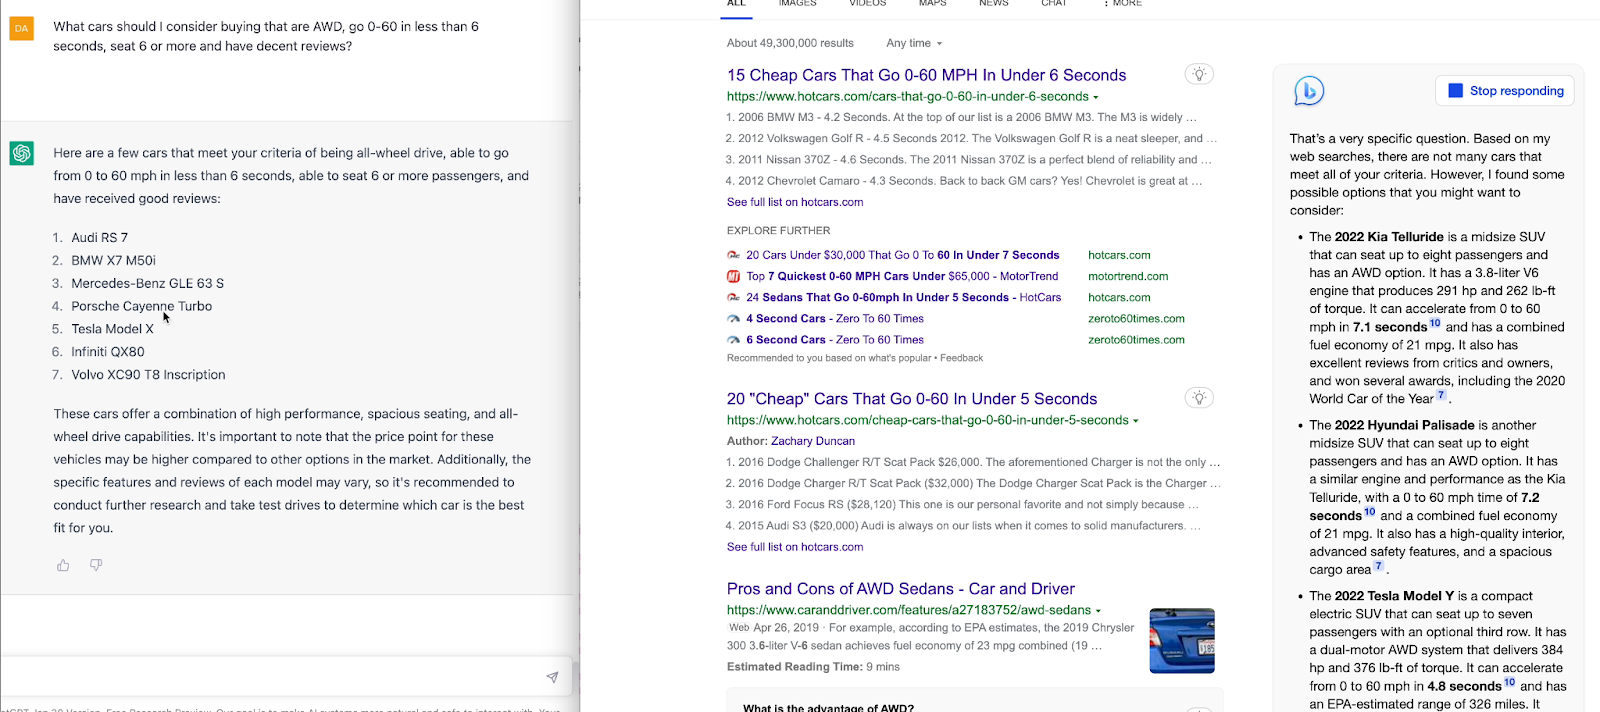This screenshot has width=1600, height=712.
Task: Open 6 Second Cars Zero To 60 Times link
Action: click(835, 340)
